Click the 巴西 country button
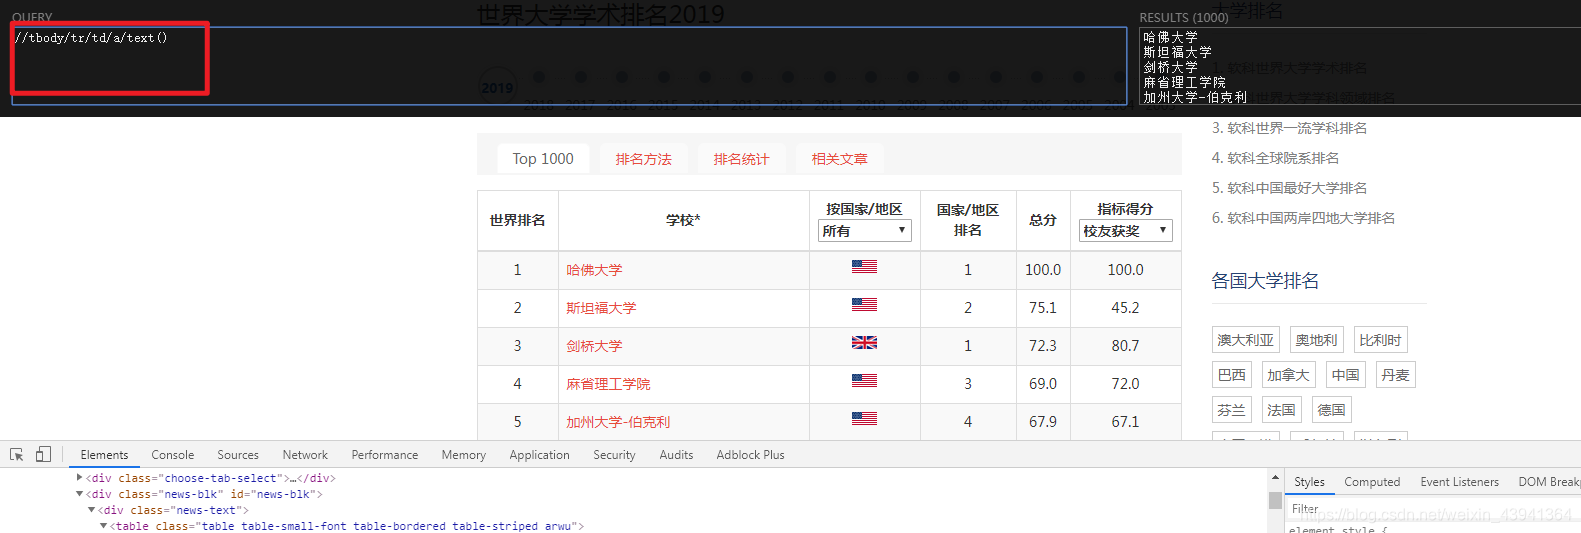The width and height of the screenshot is (1581, 533). tap(1232, 375)
